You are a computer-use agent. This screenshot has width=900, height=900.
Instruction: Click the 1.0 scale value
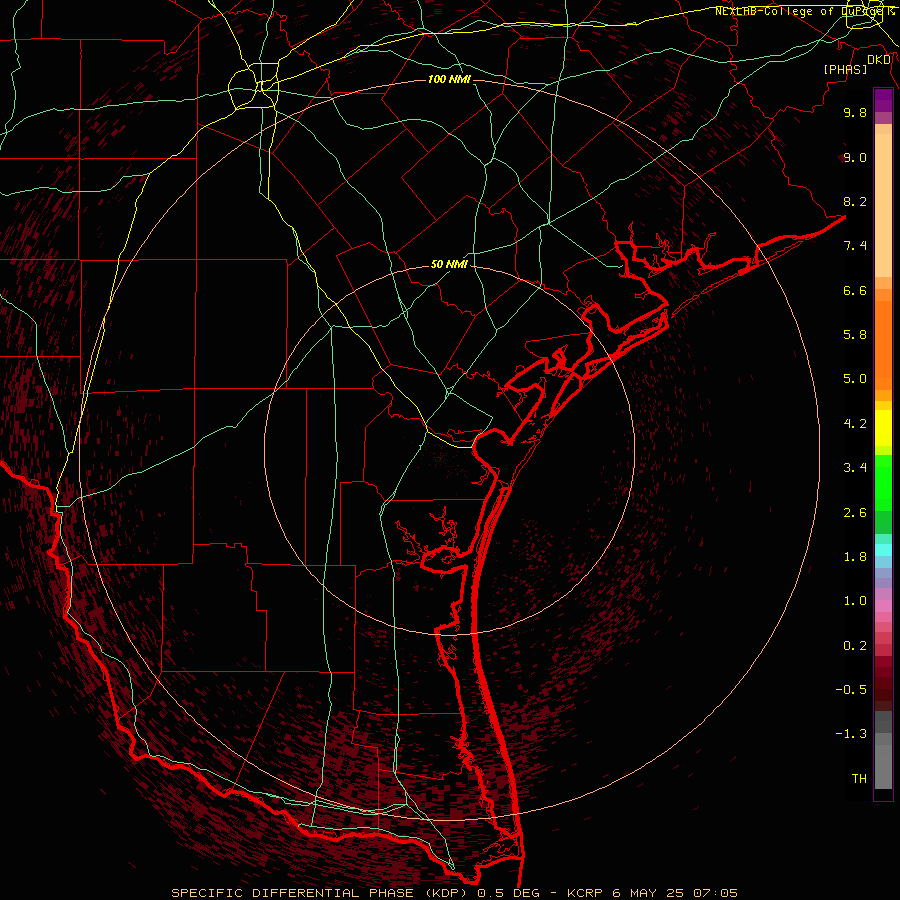855,601
